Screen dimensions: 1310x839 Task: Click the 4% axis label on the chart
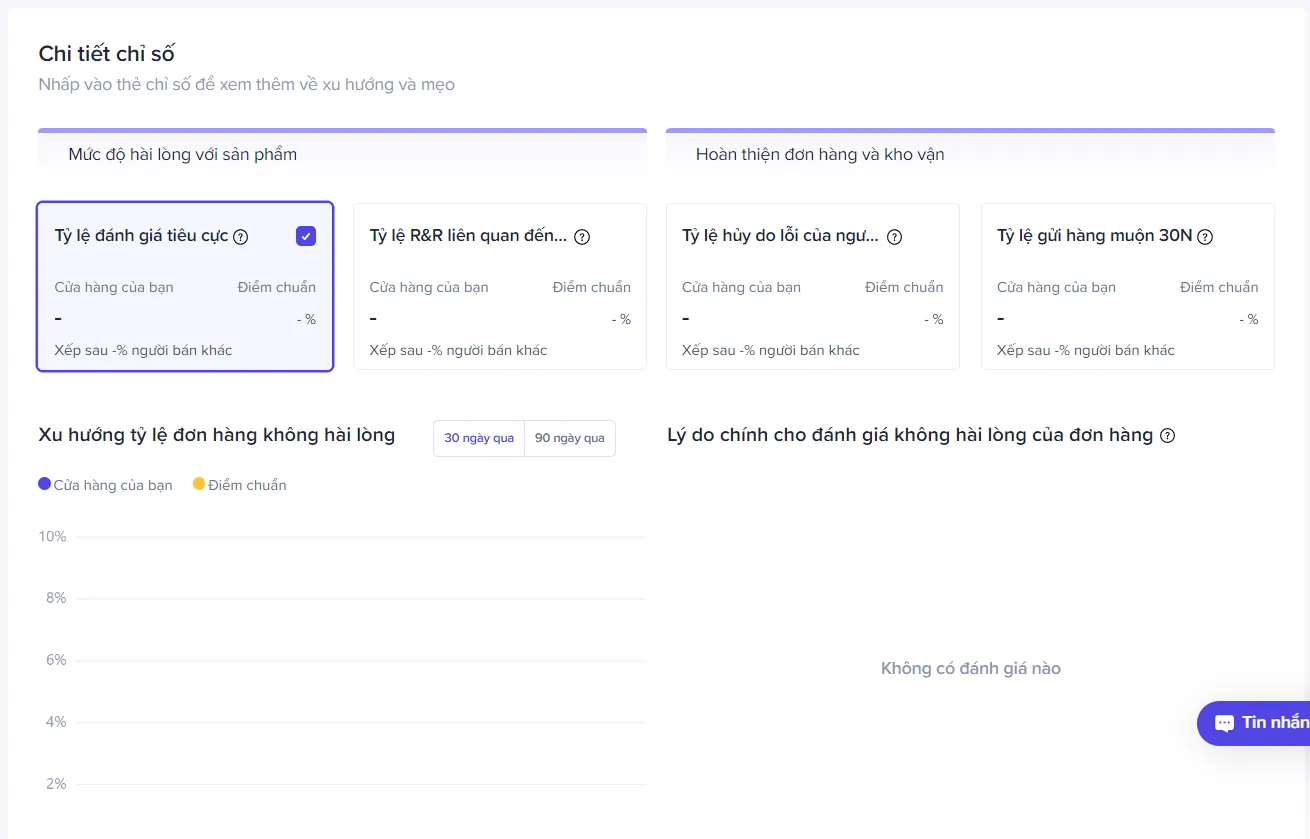coord(56,722)
